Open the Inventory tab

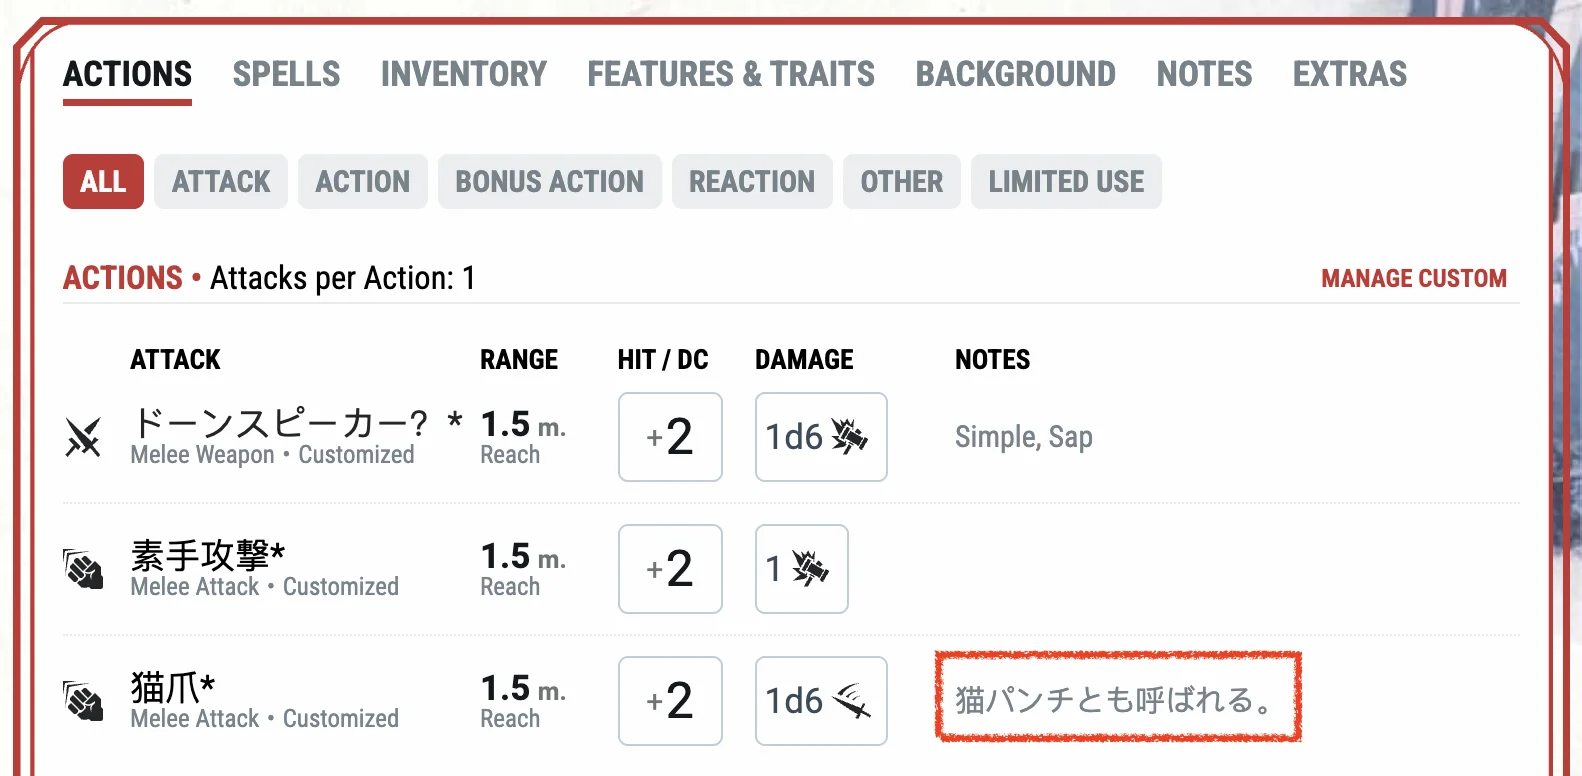(464, 74)
